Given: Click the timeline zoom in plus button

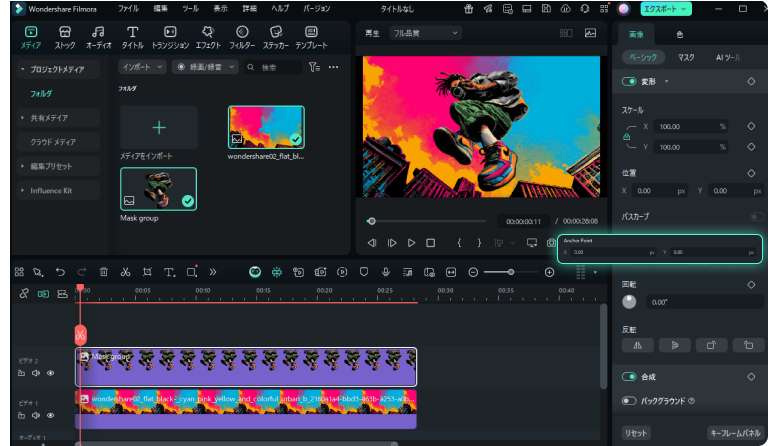Looking at the screenshot, I should point(549,272).
